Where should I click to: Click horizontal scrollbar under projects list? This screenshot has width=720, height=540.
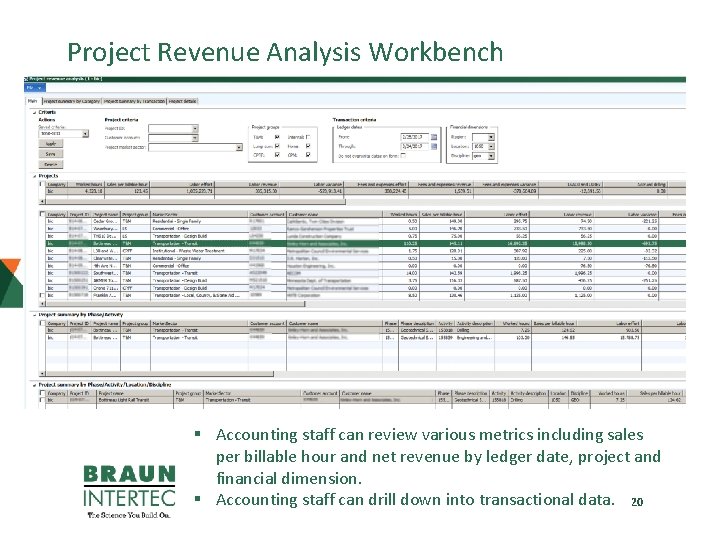tap(174, 304)
